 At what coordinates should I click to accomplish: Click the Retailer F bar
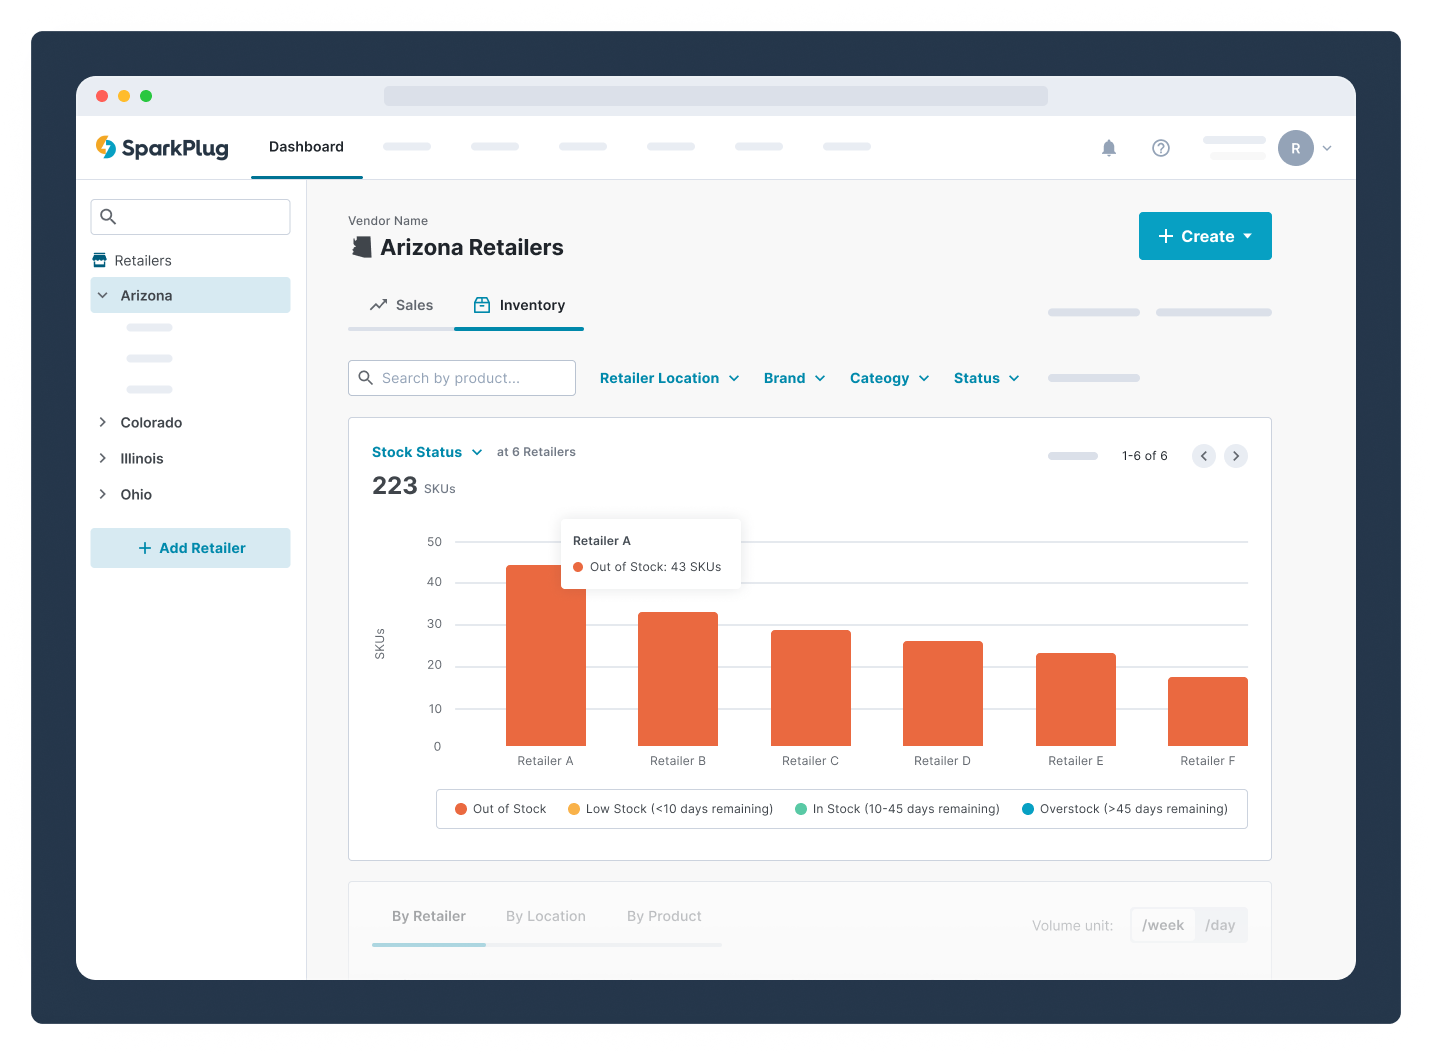point(1208,711)
